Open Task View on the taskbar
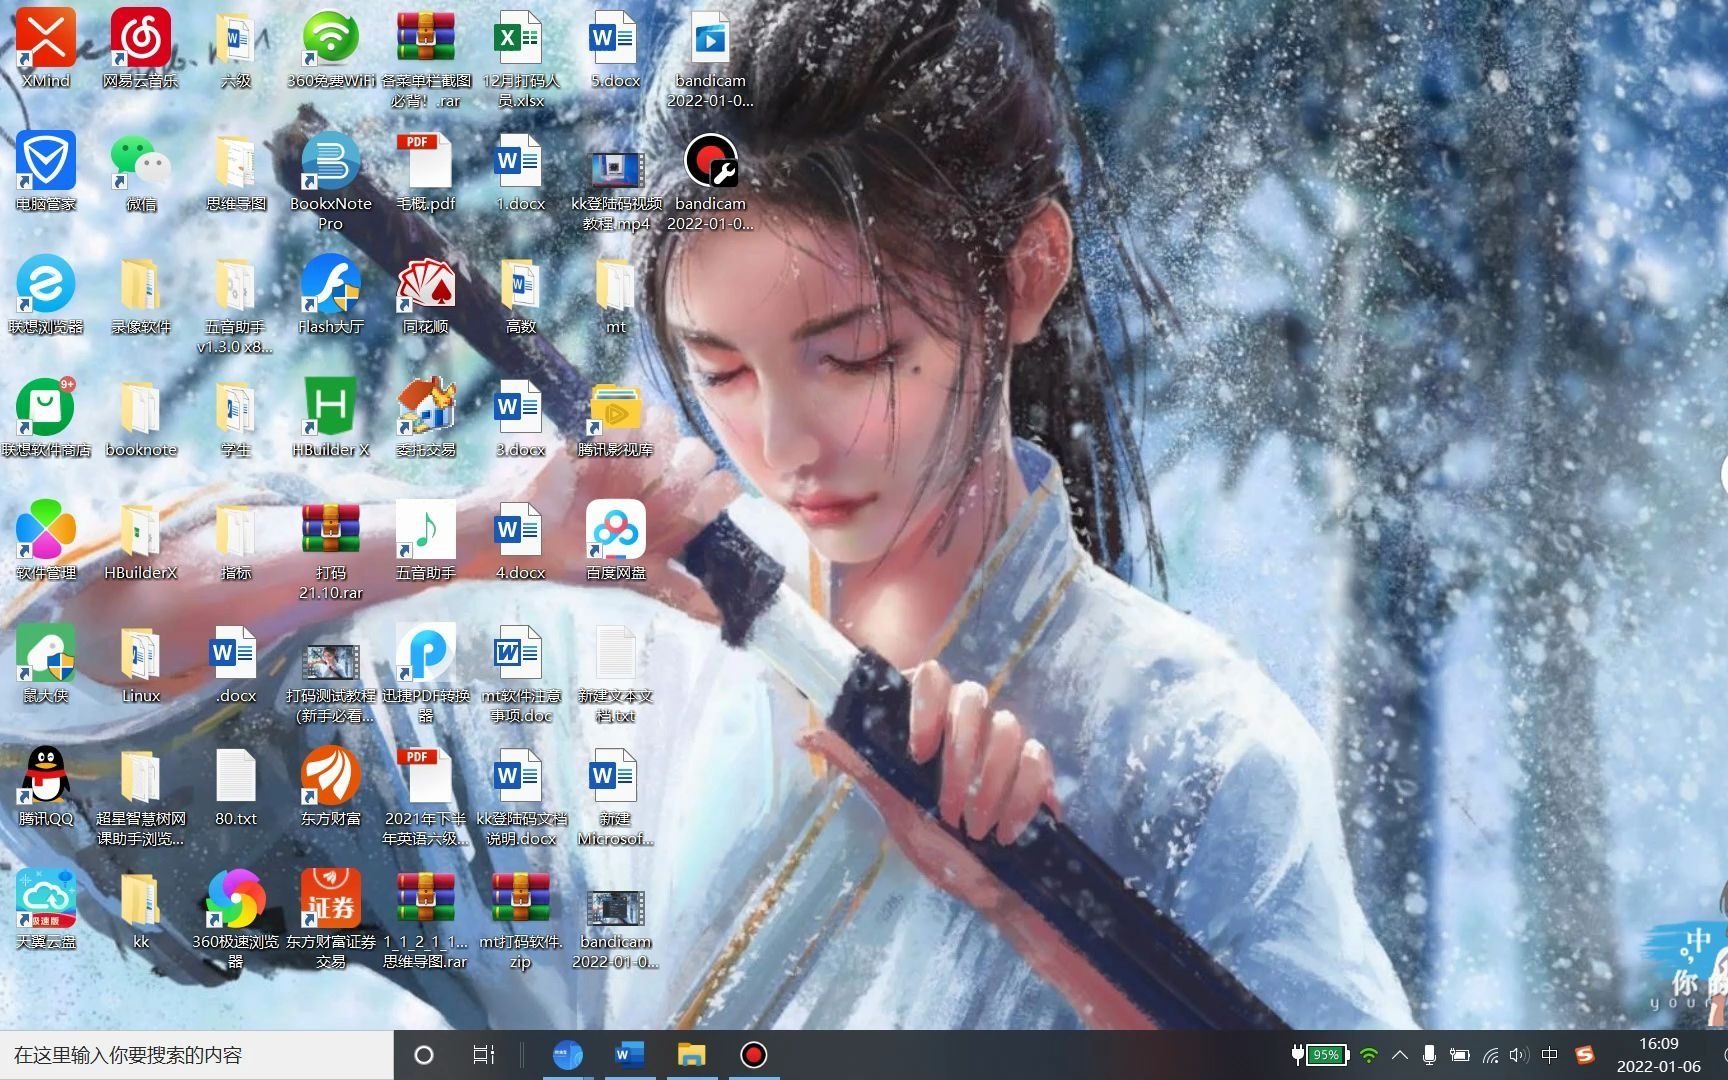This screenshot has width=1728, height=1080. tap(484, 1055)
